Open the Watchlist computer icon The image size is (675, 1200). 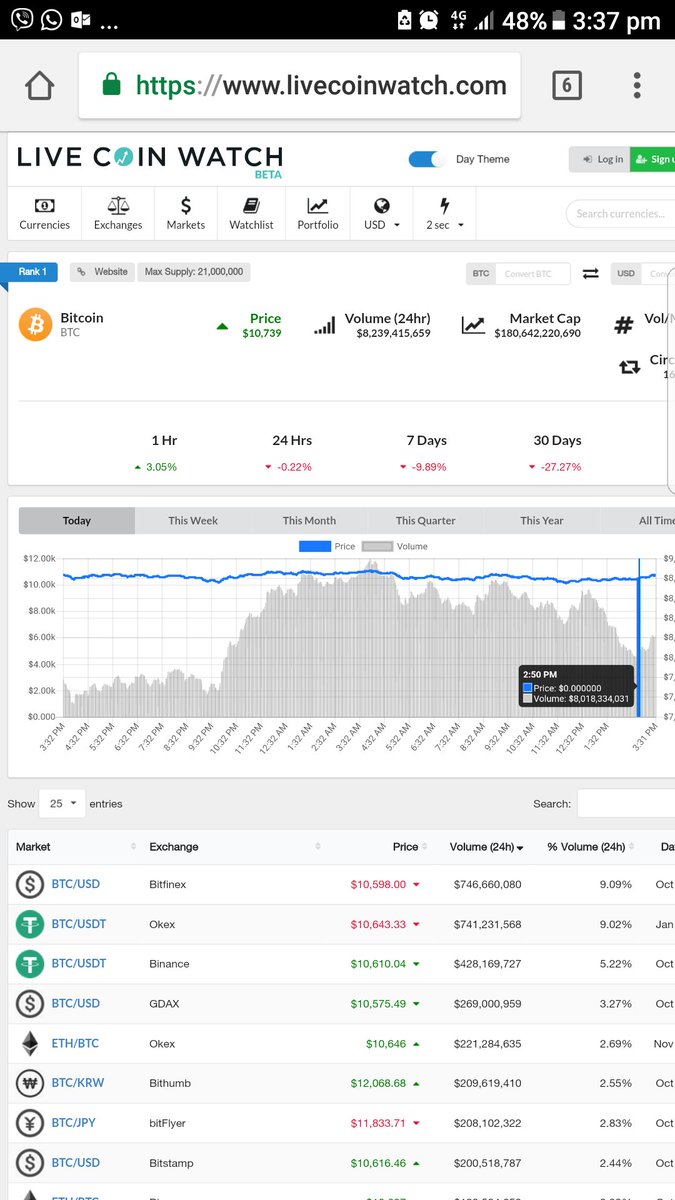(251, 205)
